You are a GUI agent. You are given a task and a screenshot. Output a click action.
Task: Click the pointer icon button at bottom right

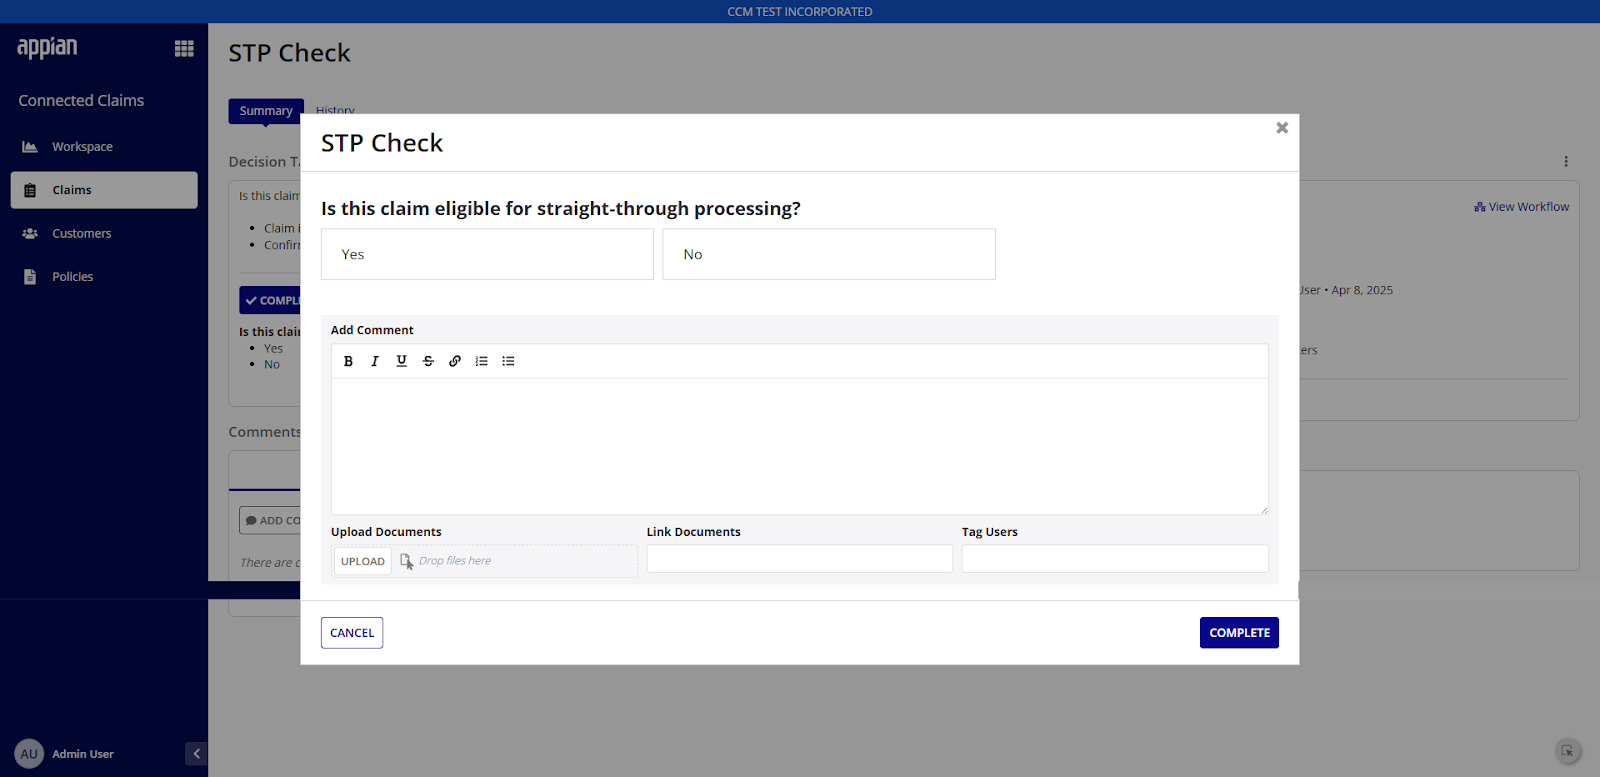pyautogui.click(x=1568, y=751)
